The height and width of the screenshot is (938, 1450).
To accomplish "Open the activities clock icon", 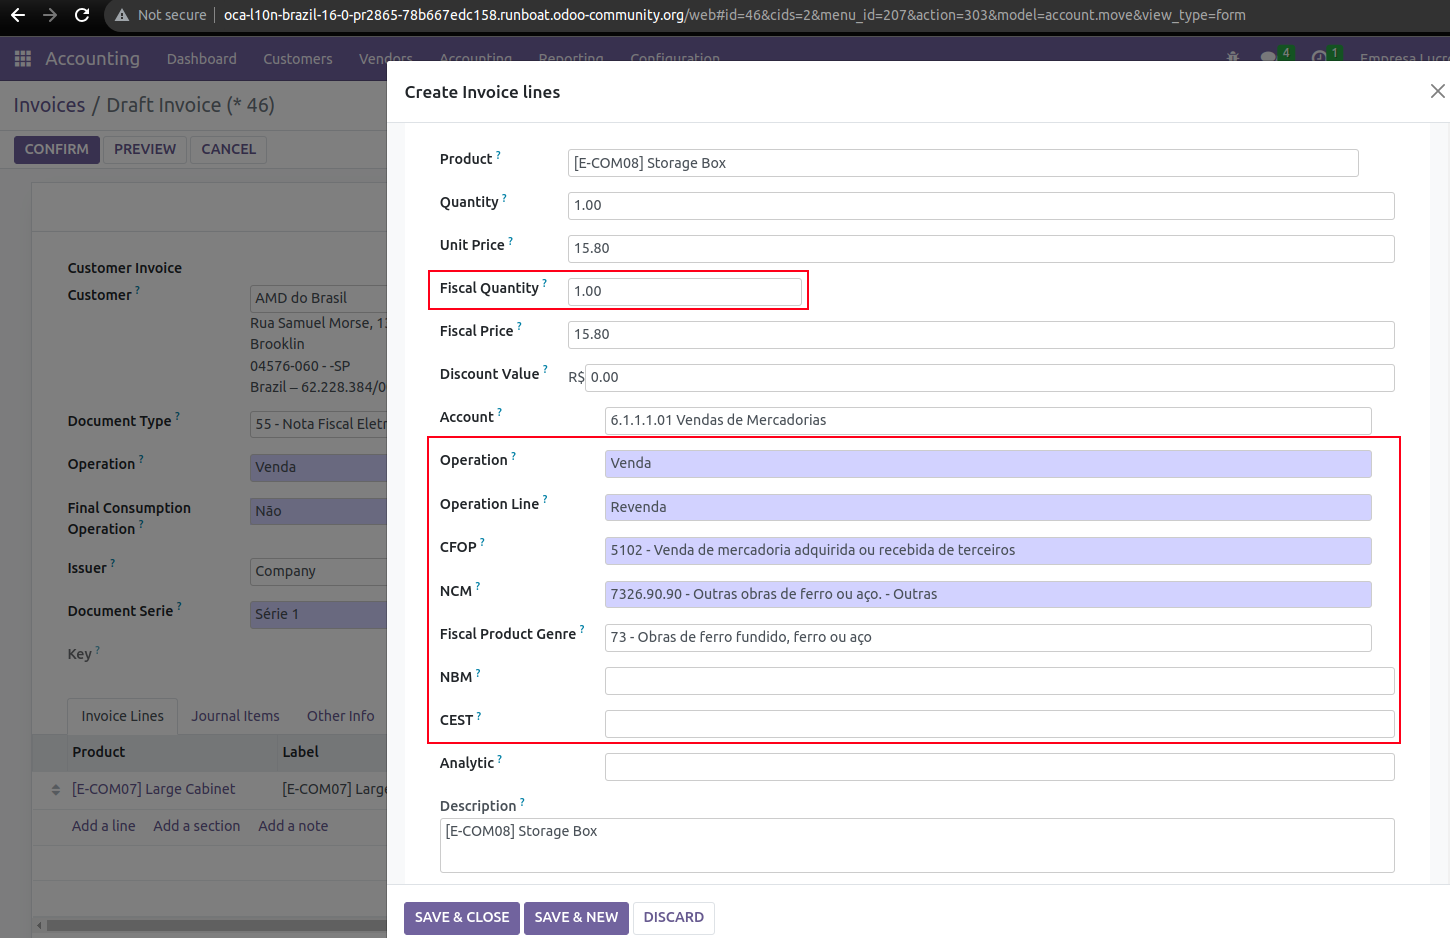I will pos(1319,57).
